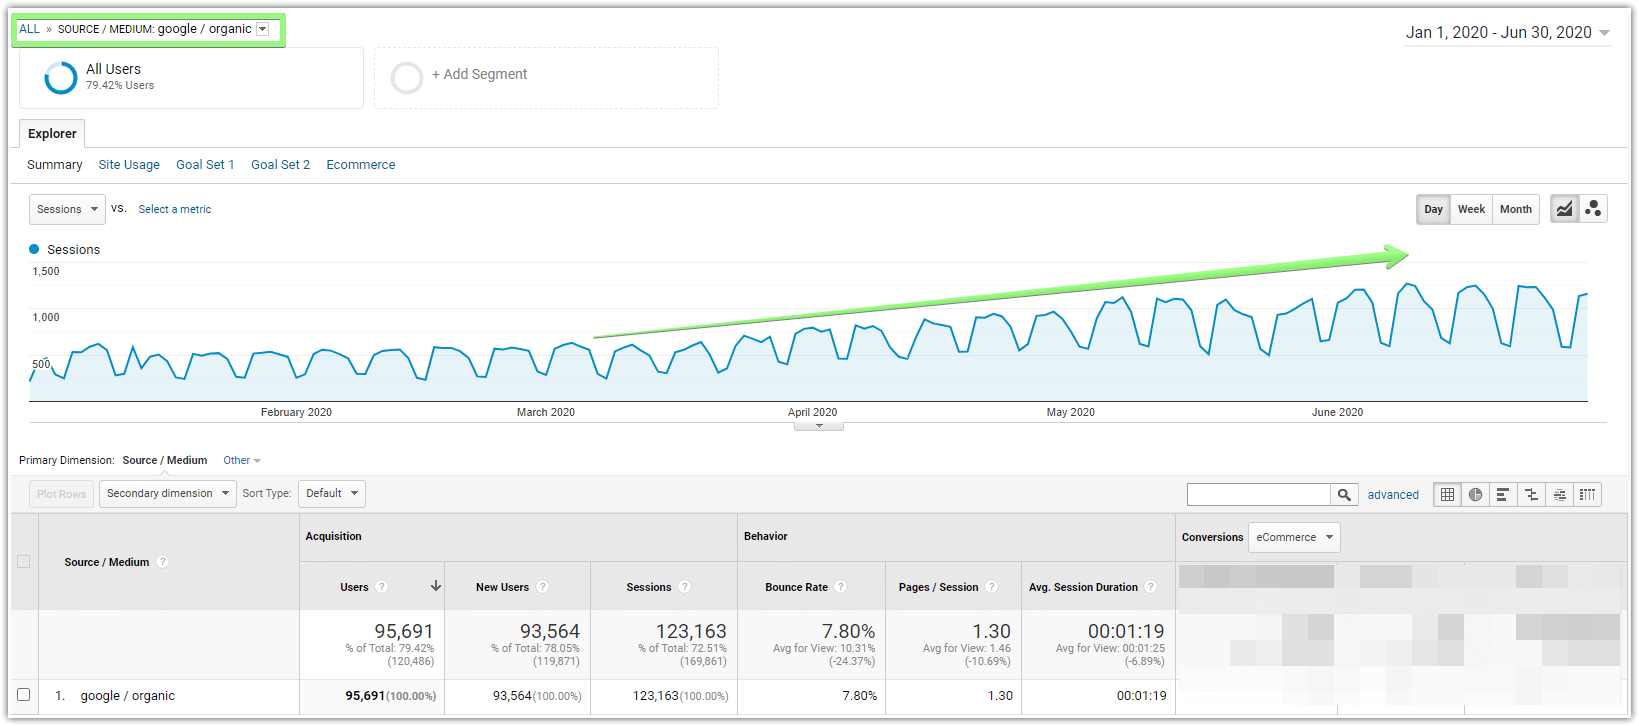The width and height of the screenshot is (1639, 726).
Task: Switch to Site Usage view
Action: point(129,165)
